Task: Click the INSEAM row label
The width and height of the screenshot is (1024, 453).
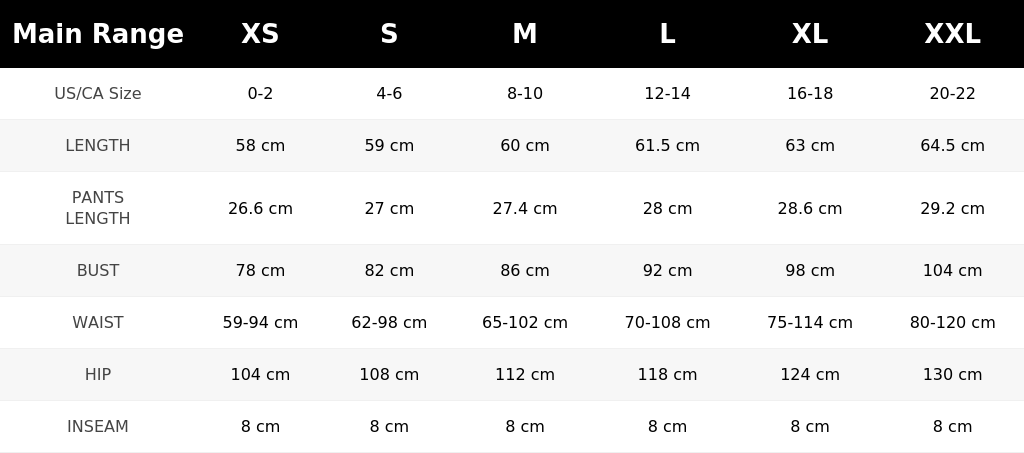Action: pyautogui.click(x=98, y=426)
